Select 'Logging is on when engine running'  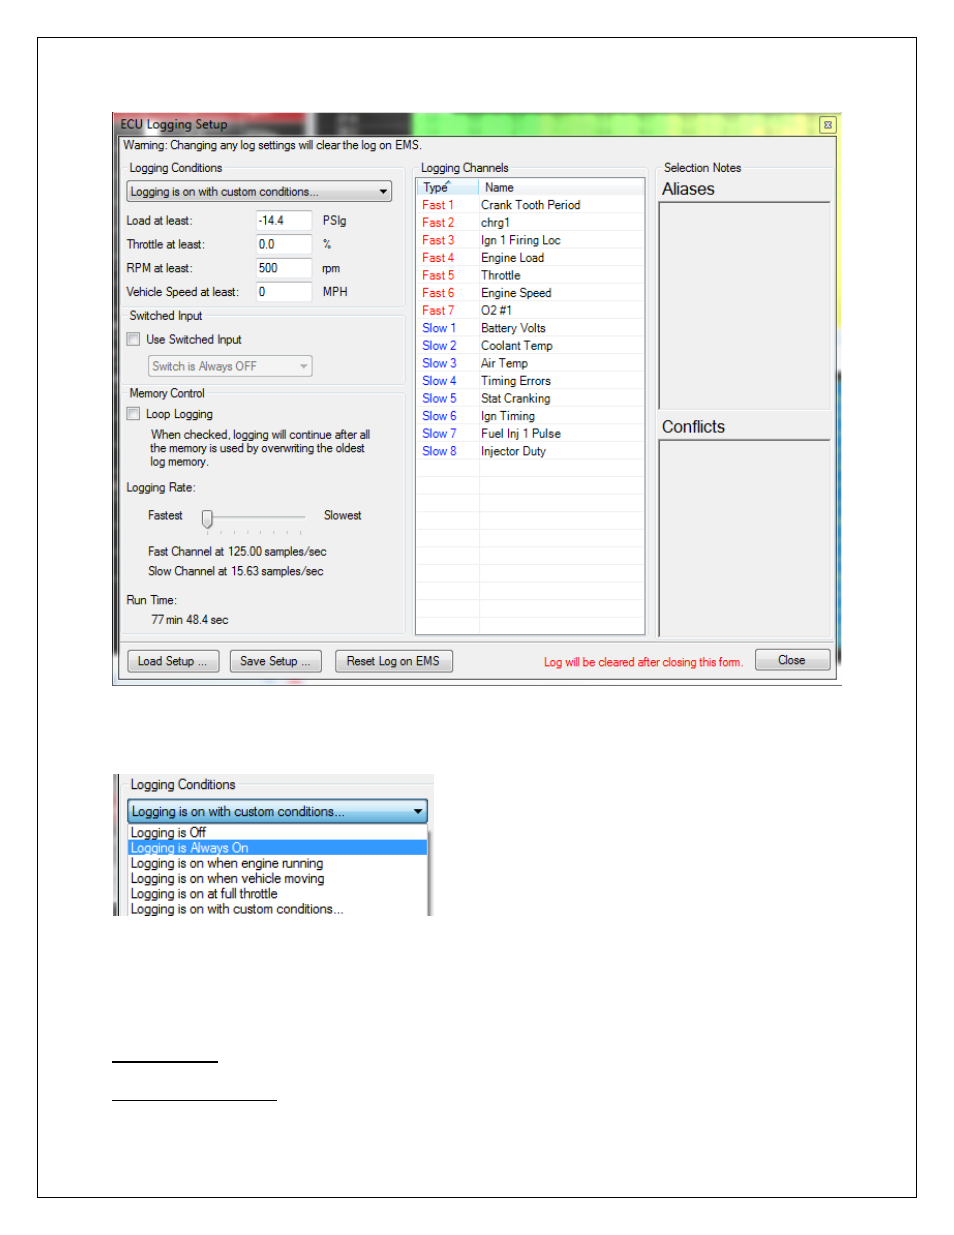pyautogui.click(x=278, y=863)
